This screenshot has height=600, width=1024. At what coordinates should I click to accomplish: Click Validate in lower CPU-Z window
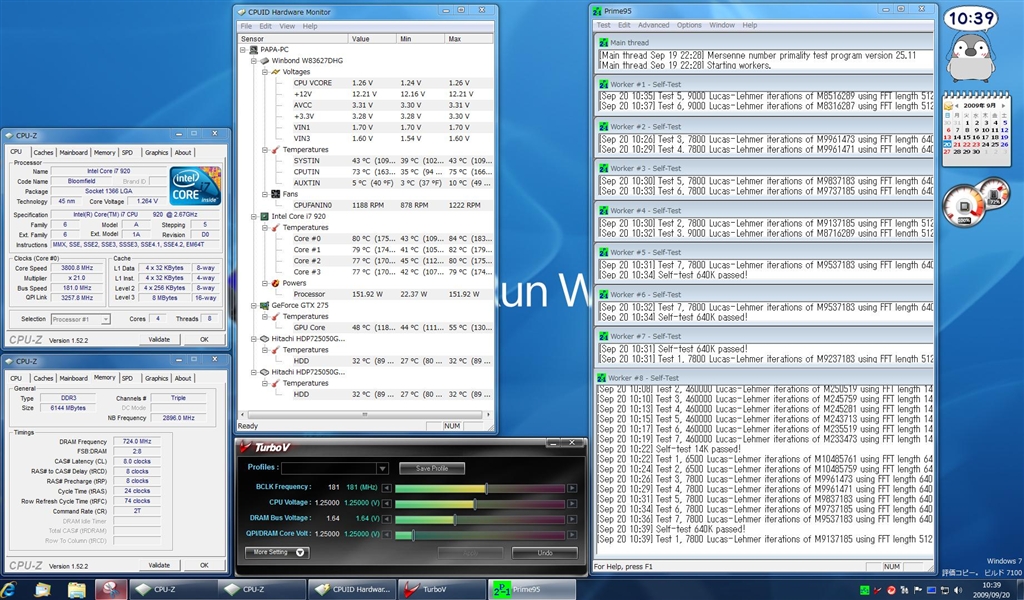(159, 565)
